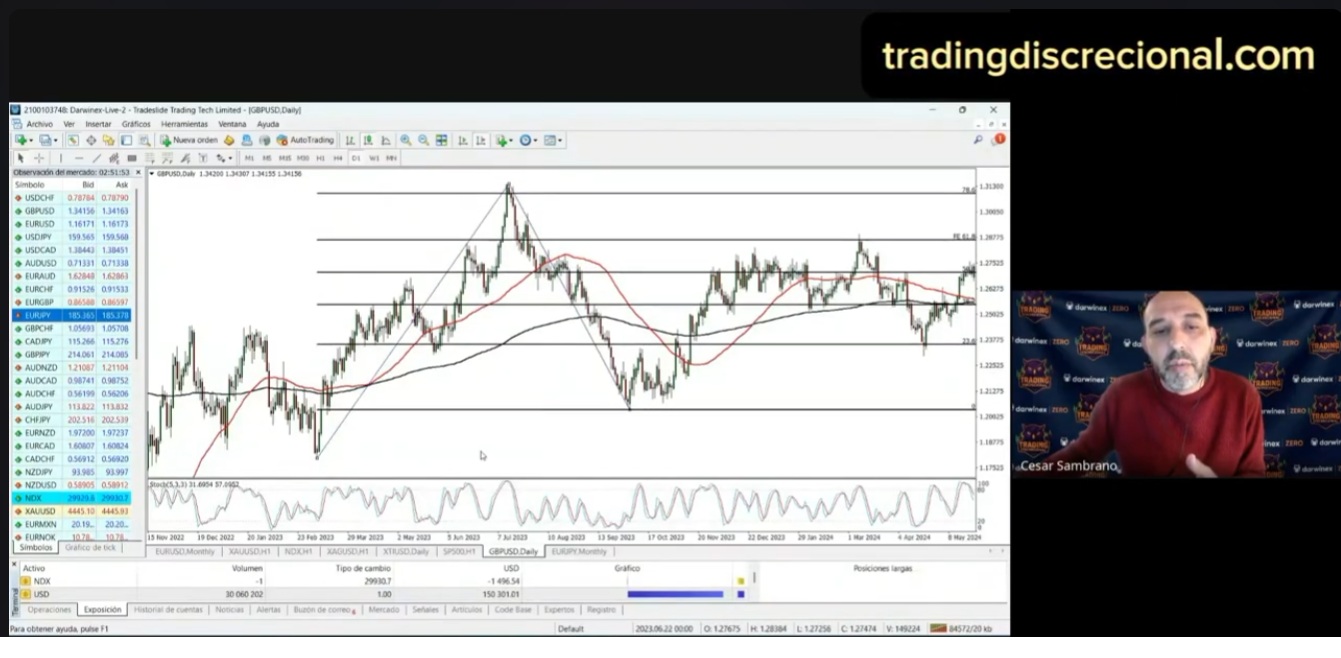
Task: Click the red notification badge icon
Action: (x=998, y=139)
